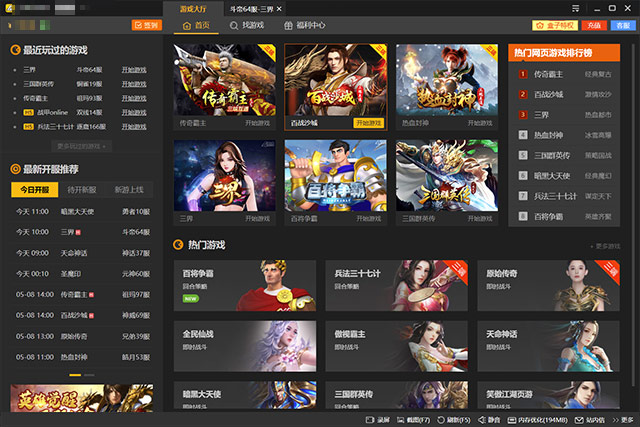This screenshot has height=427, width=640.
Task: Select the 游戏大厅 window tab
Action: [x=193, y=9]
